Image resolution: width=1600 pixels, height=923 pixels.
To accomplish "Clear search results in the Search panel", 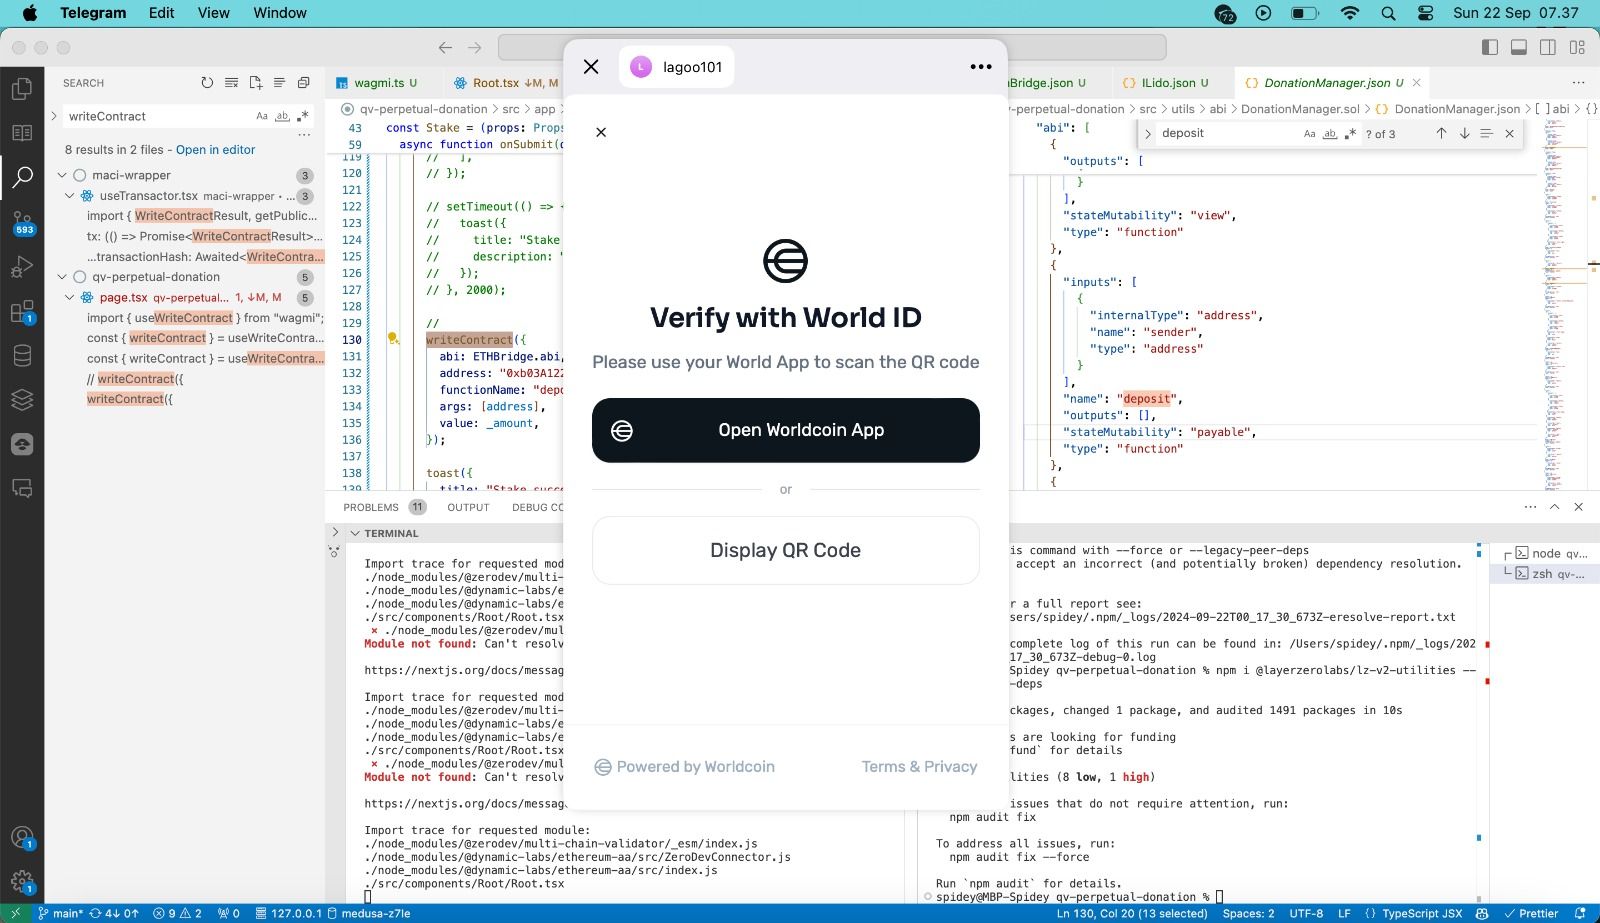I will [x=231, y=83].
